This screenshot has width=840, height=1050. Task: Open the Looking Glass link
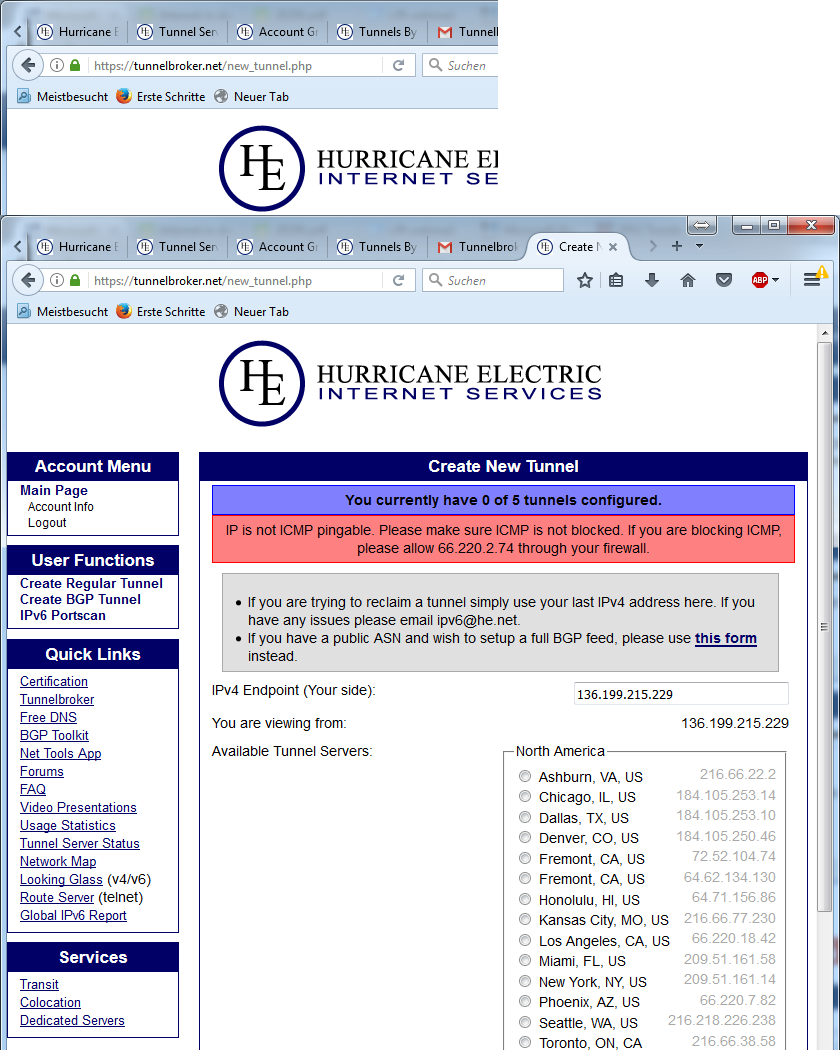coord(61,879)
